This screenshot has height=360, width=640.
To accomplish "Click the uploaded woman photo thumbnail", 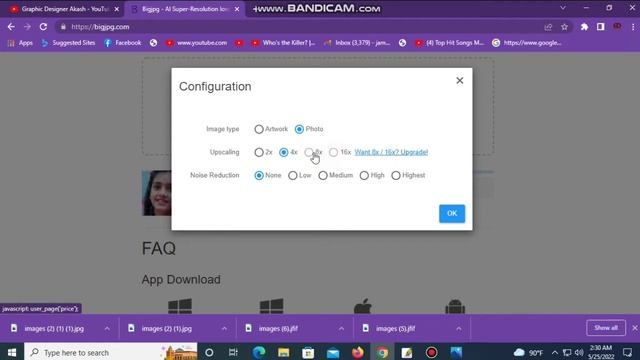I will tap(157, 193).
